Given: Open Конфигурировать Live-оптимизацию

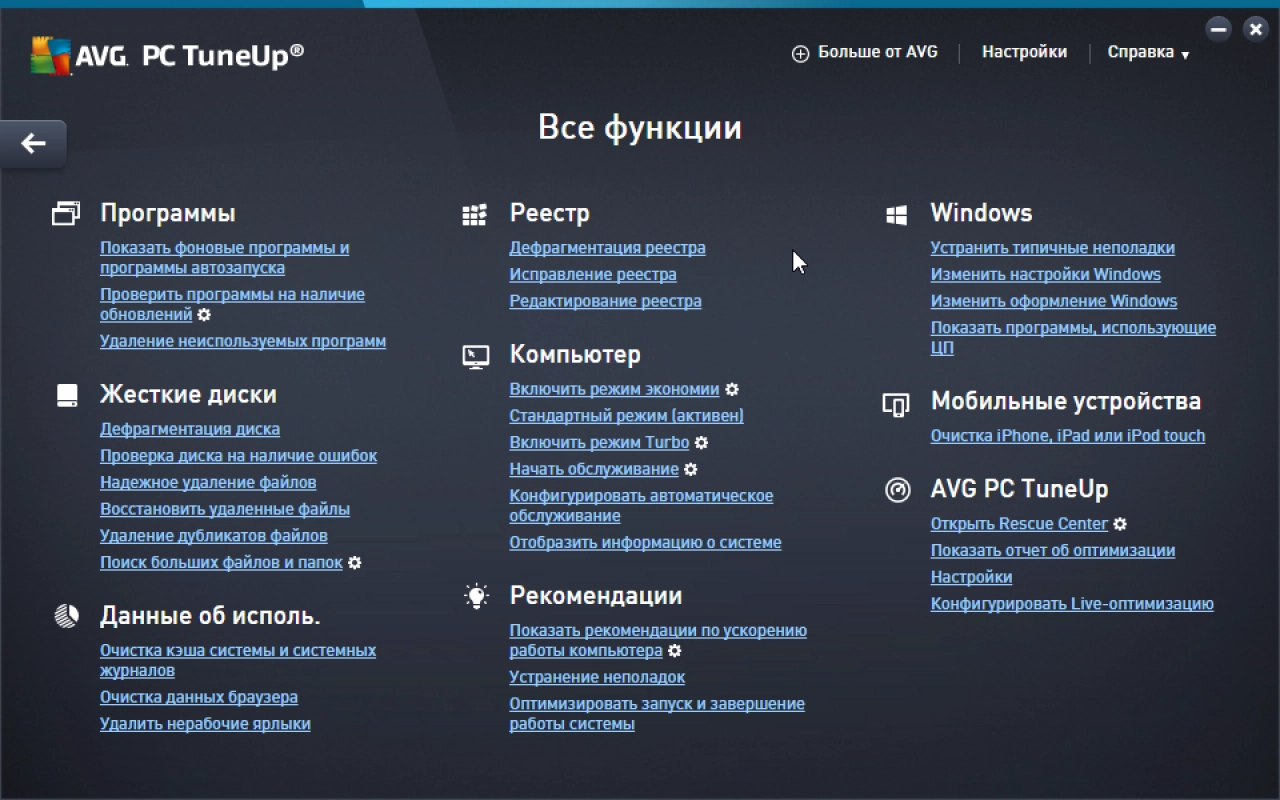Looking at the screenshot, I should tap(1072, 604).
